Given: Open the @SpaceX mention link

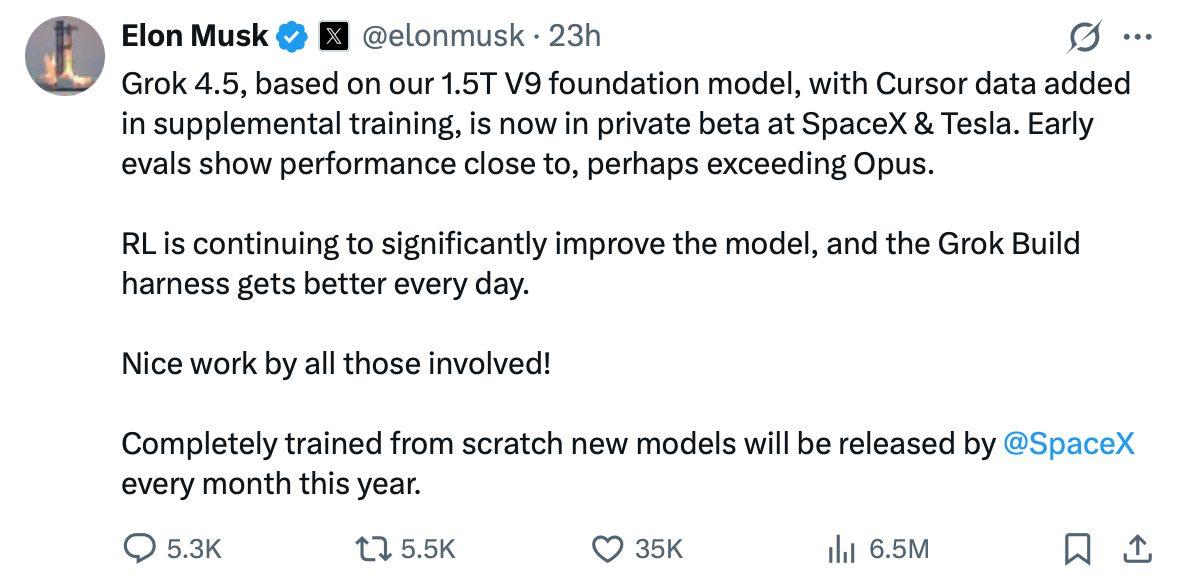Looking at the screenshot, I should click(1069, 444).
